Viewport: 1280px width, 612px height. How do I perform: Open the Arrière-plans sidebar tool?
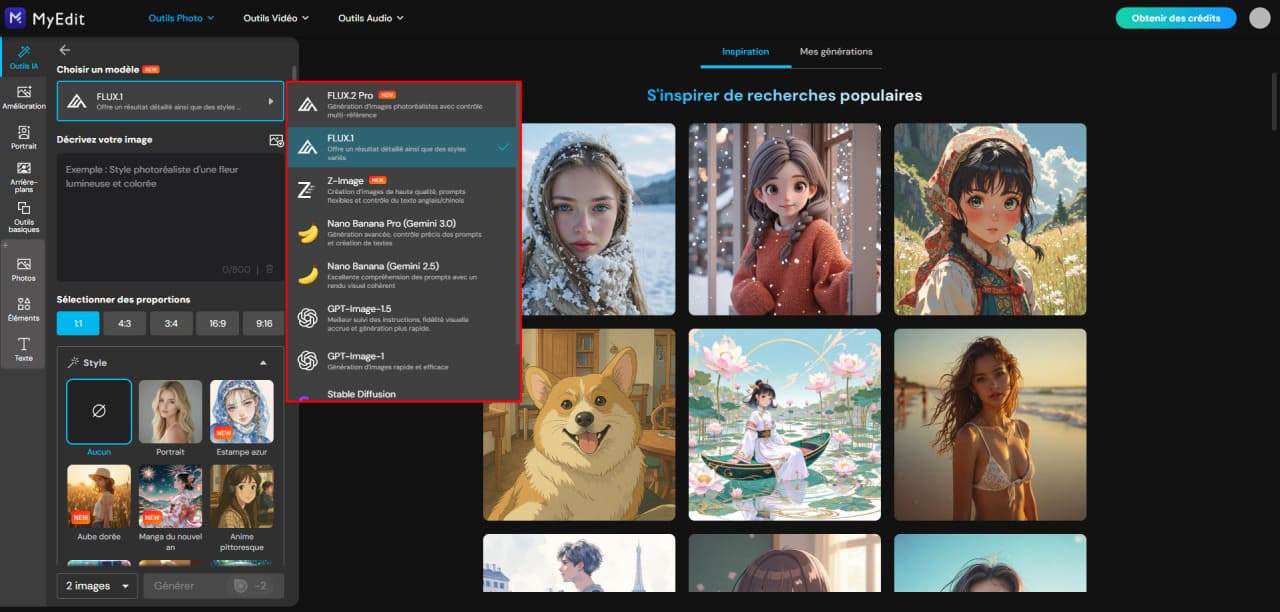(x=22, y=175)
